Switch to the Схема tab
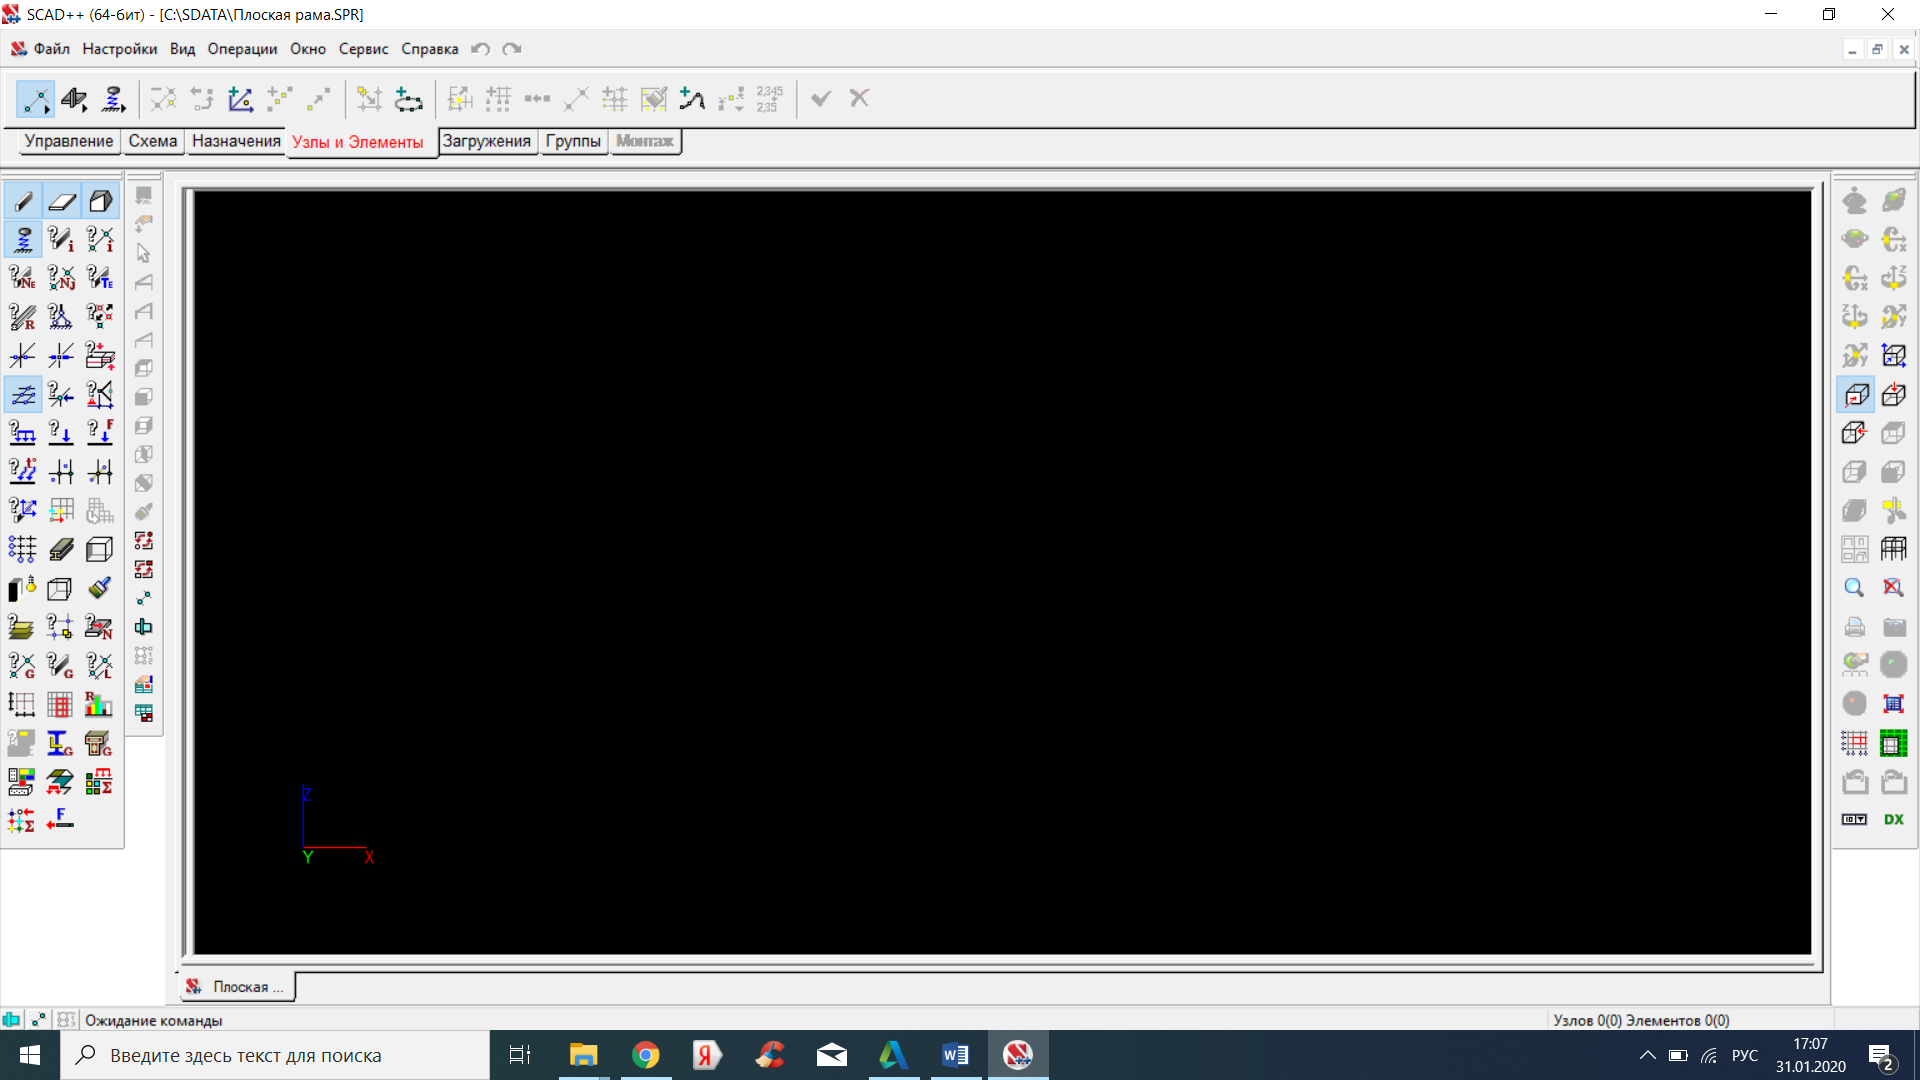The width and height of the screenshot is (1920, 1080). [x=153, y=141]
